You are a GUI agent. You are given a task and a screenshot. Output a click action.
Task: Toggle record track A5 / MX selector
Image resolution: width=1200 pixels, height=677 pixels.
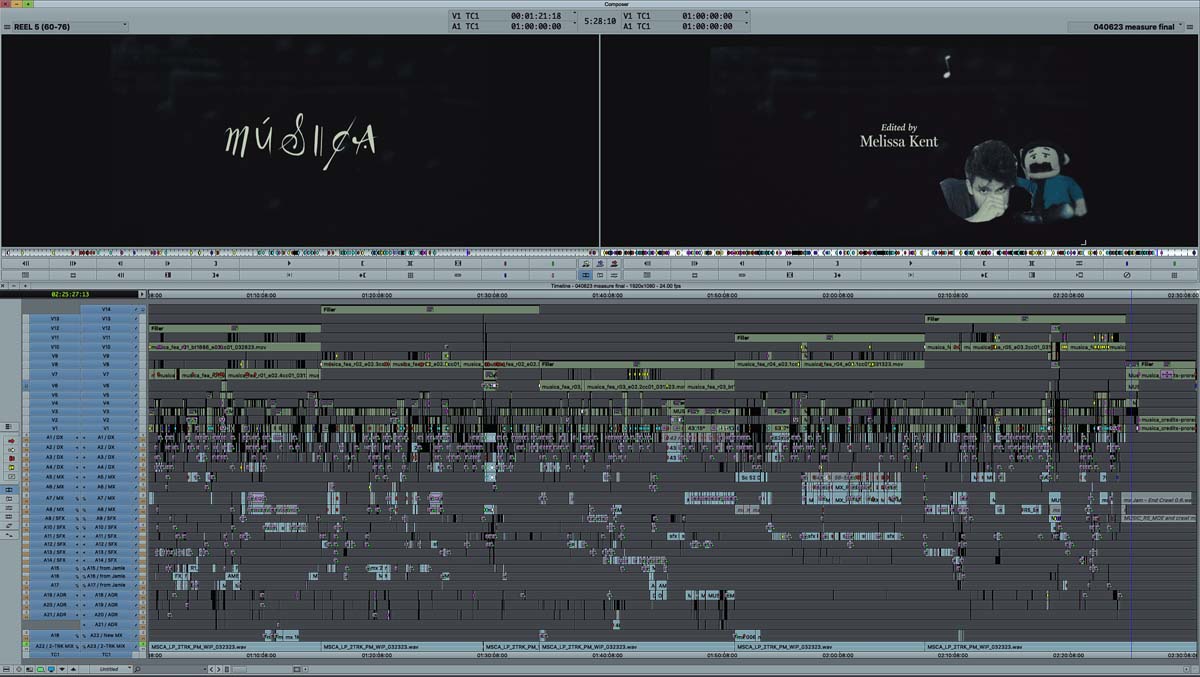pos(106,476)
